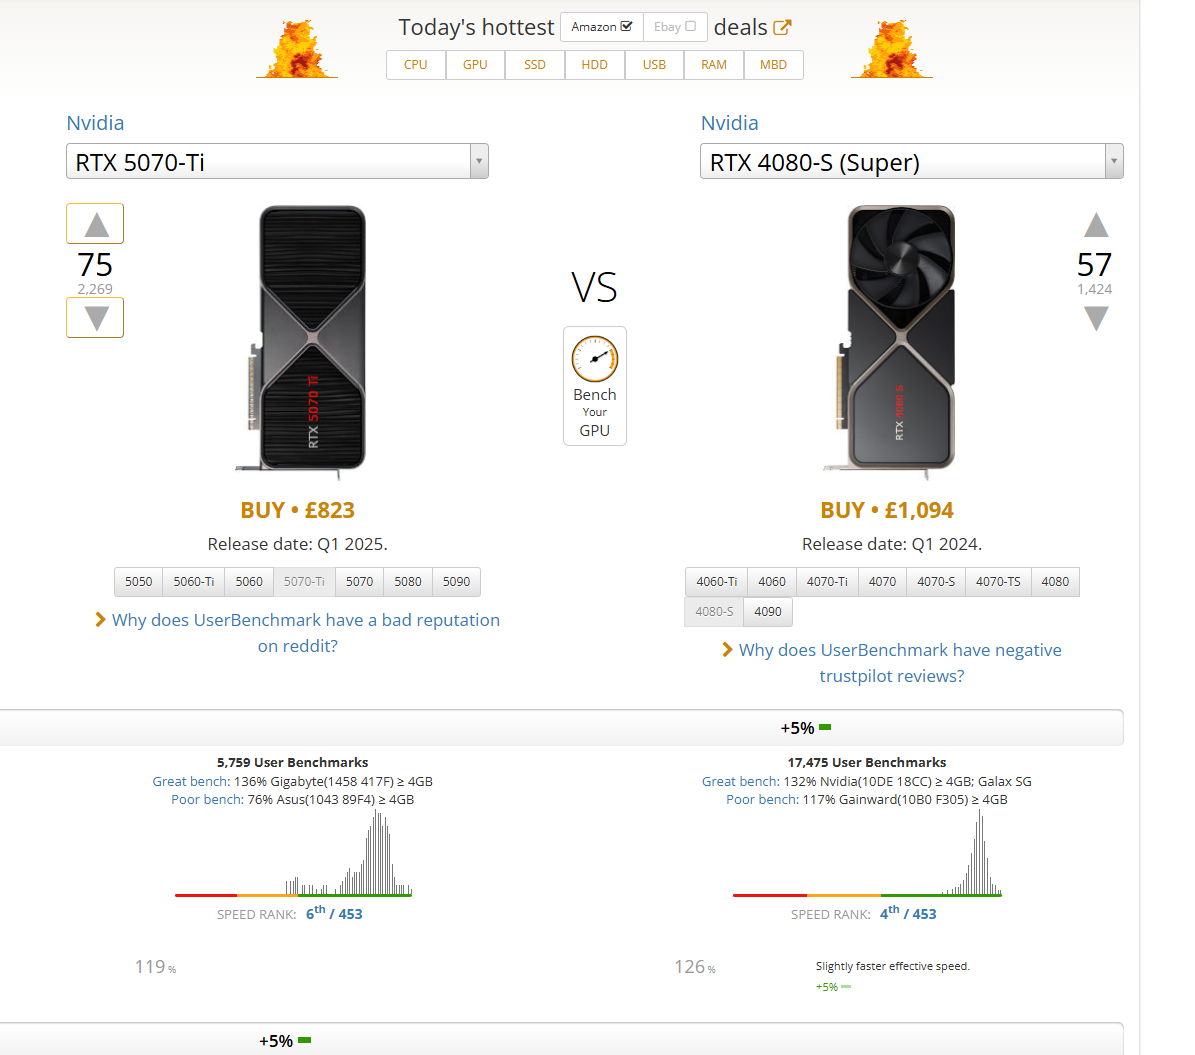Switch to the 4060 model button
Image resolution: width=1195 pixels, height=1055 pixels.
click(x=772, y=582)
